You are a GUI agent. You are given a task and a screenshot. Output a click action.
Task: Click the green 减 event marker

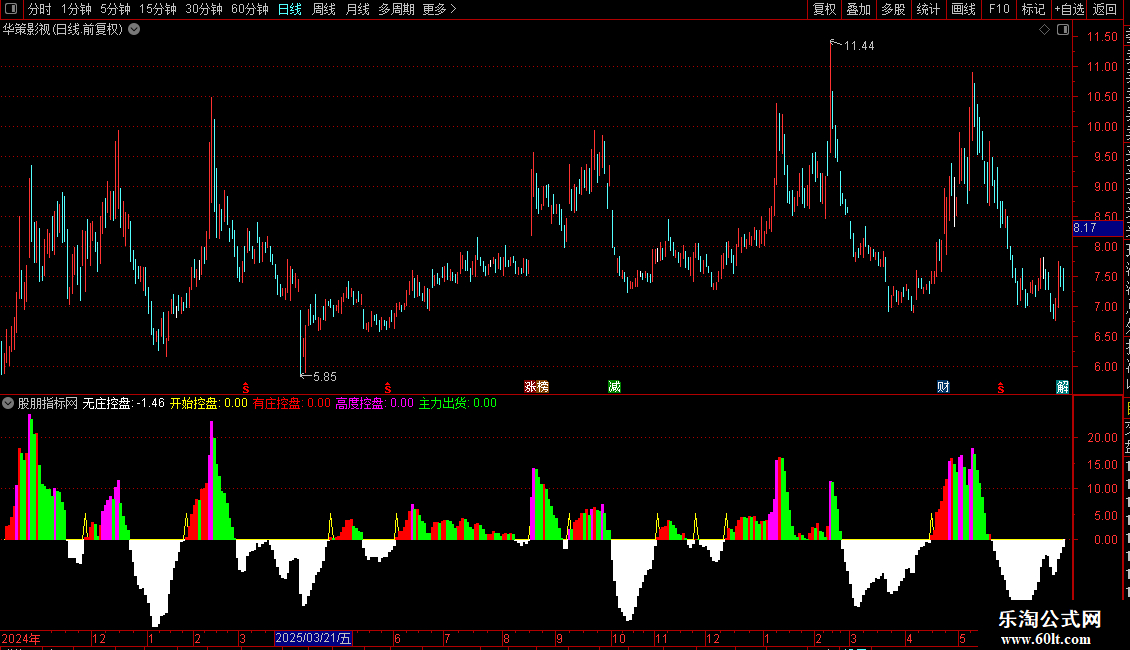[x=614, y=387]
